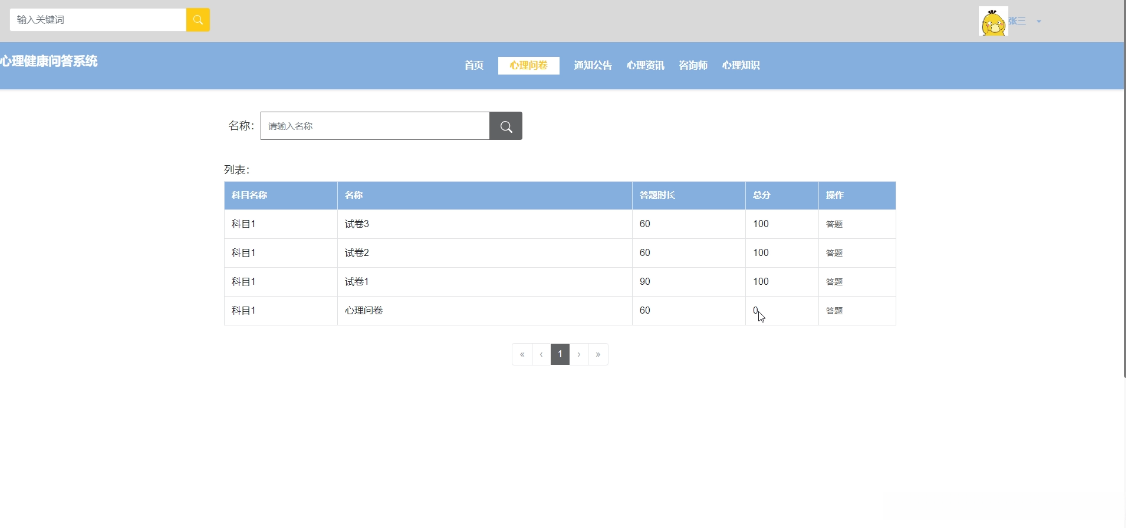Focus the 请输入名称 name input

(375, 126)
